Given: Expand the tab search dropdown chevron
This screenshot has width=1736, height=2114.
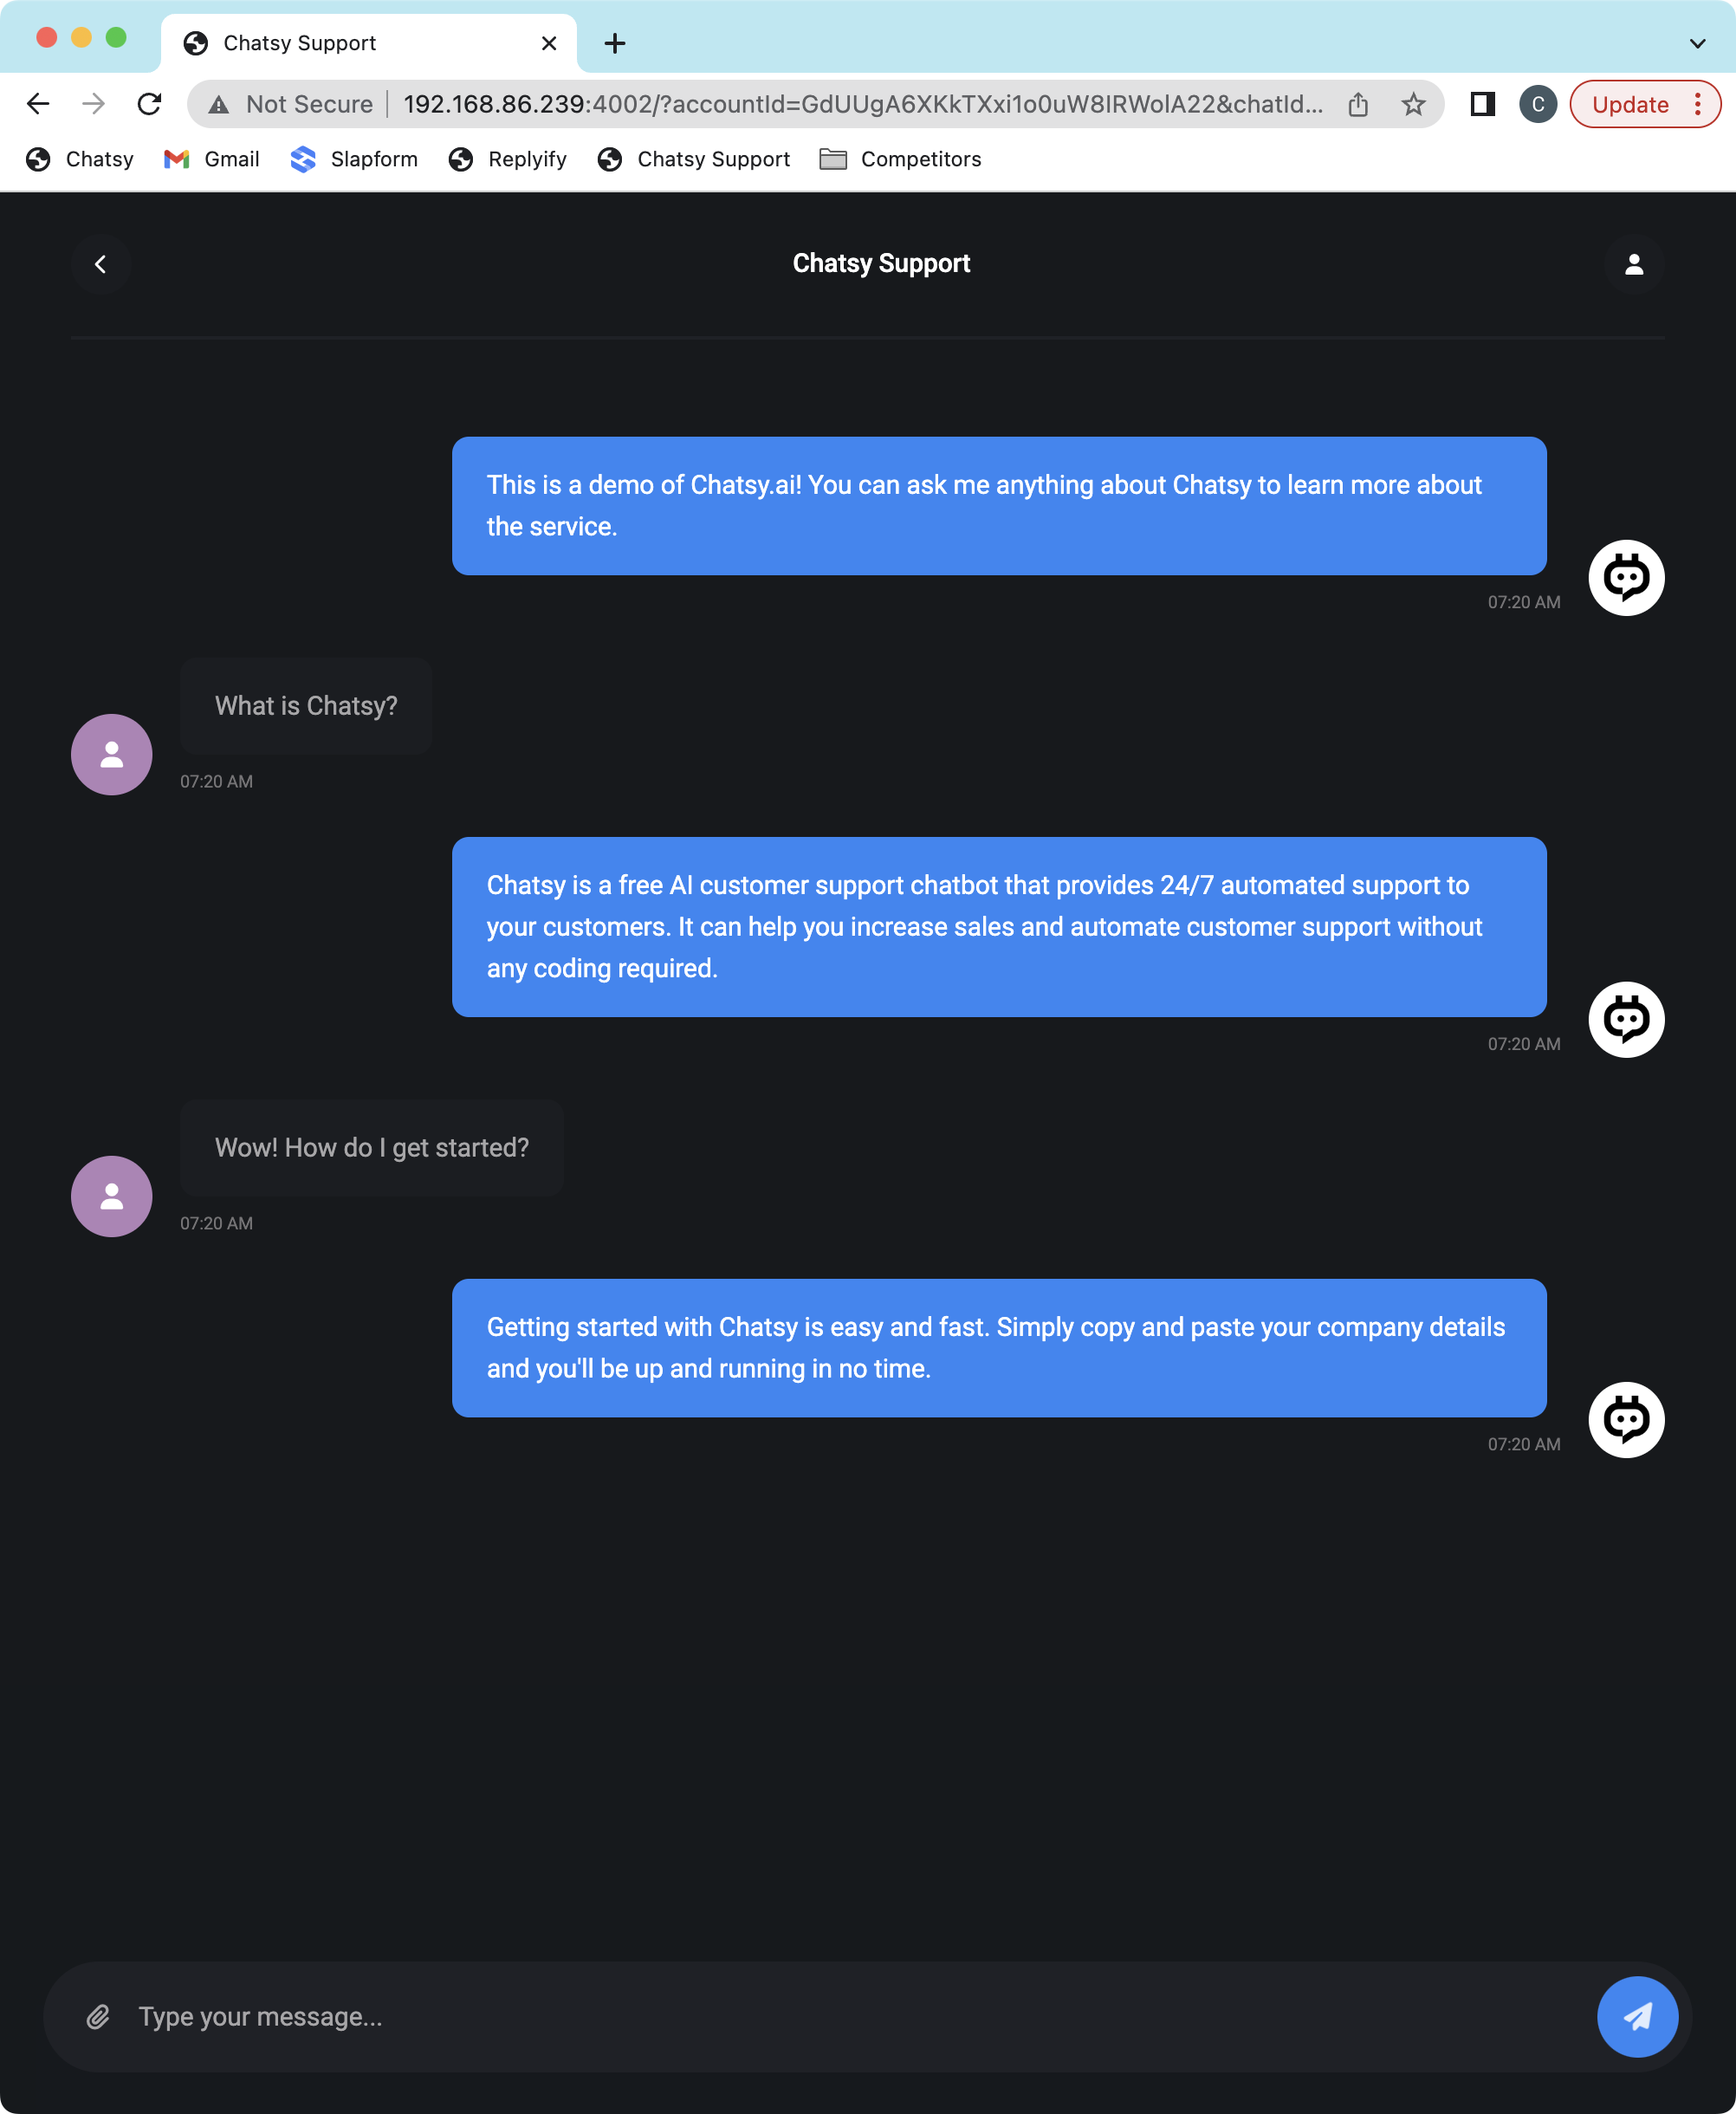Looking at the screenshot, I should [1697, 43].
